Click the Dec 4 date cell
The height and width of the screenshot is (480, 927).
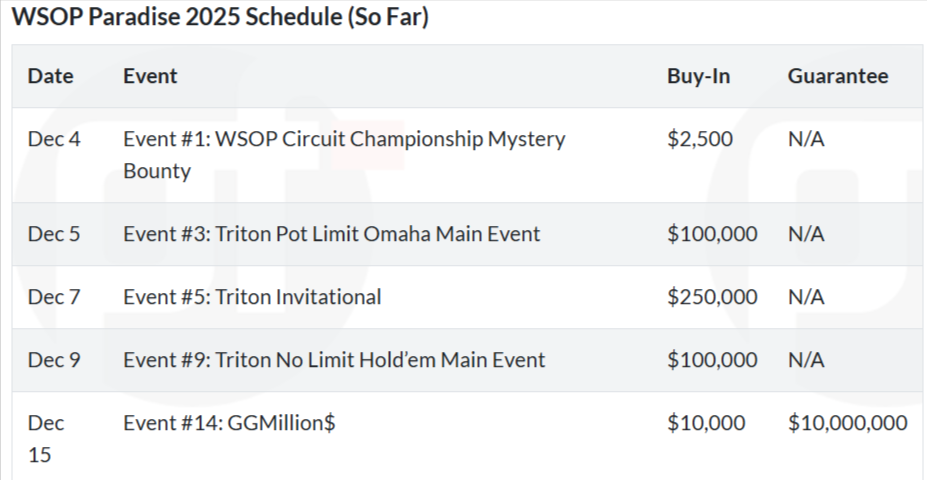coord(54,139)
